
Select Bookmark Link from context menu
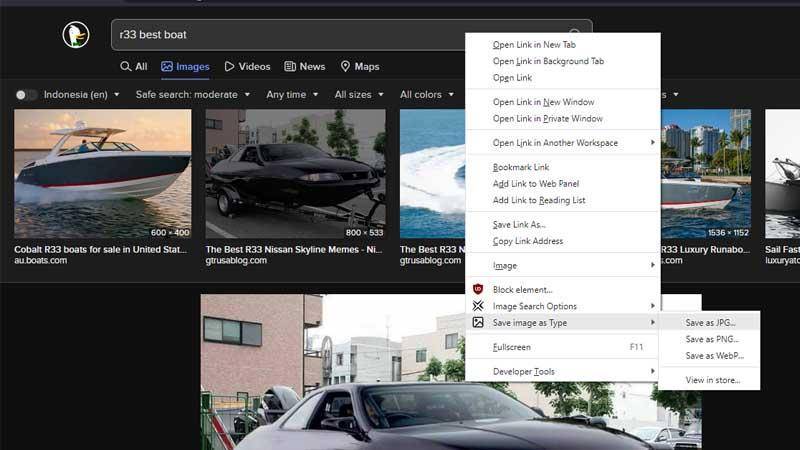563,167
